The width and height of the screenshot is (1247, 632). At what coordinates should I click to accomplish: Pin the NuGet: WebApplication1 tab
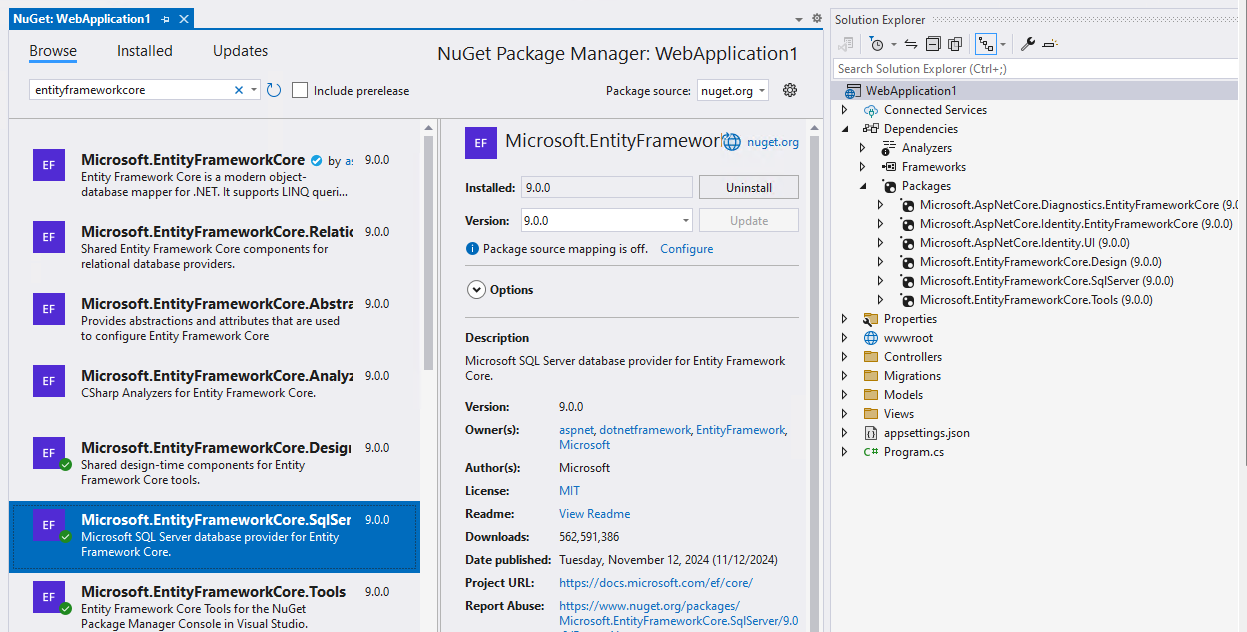[x=165, y=19]
